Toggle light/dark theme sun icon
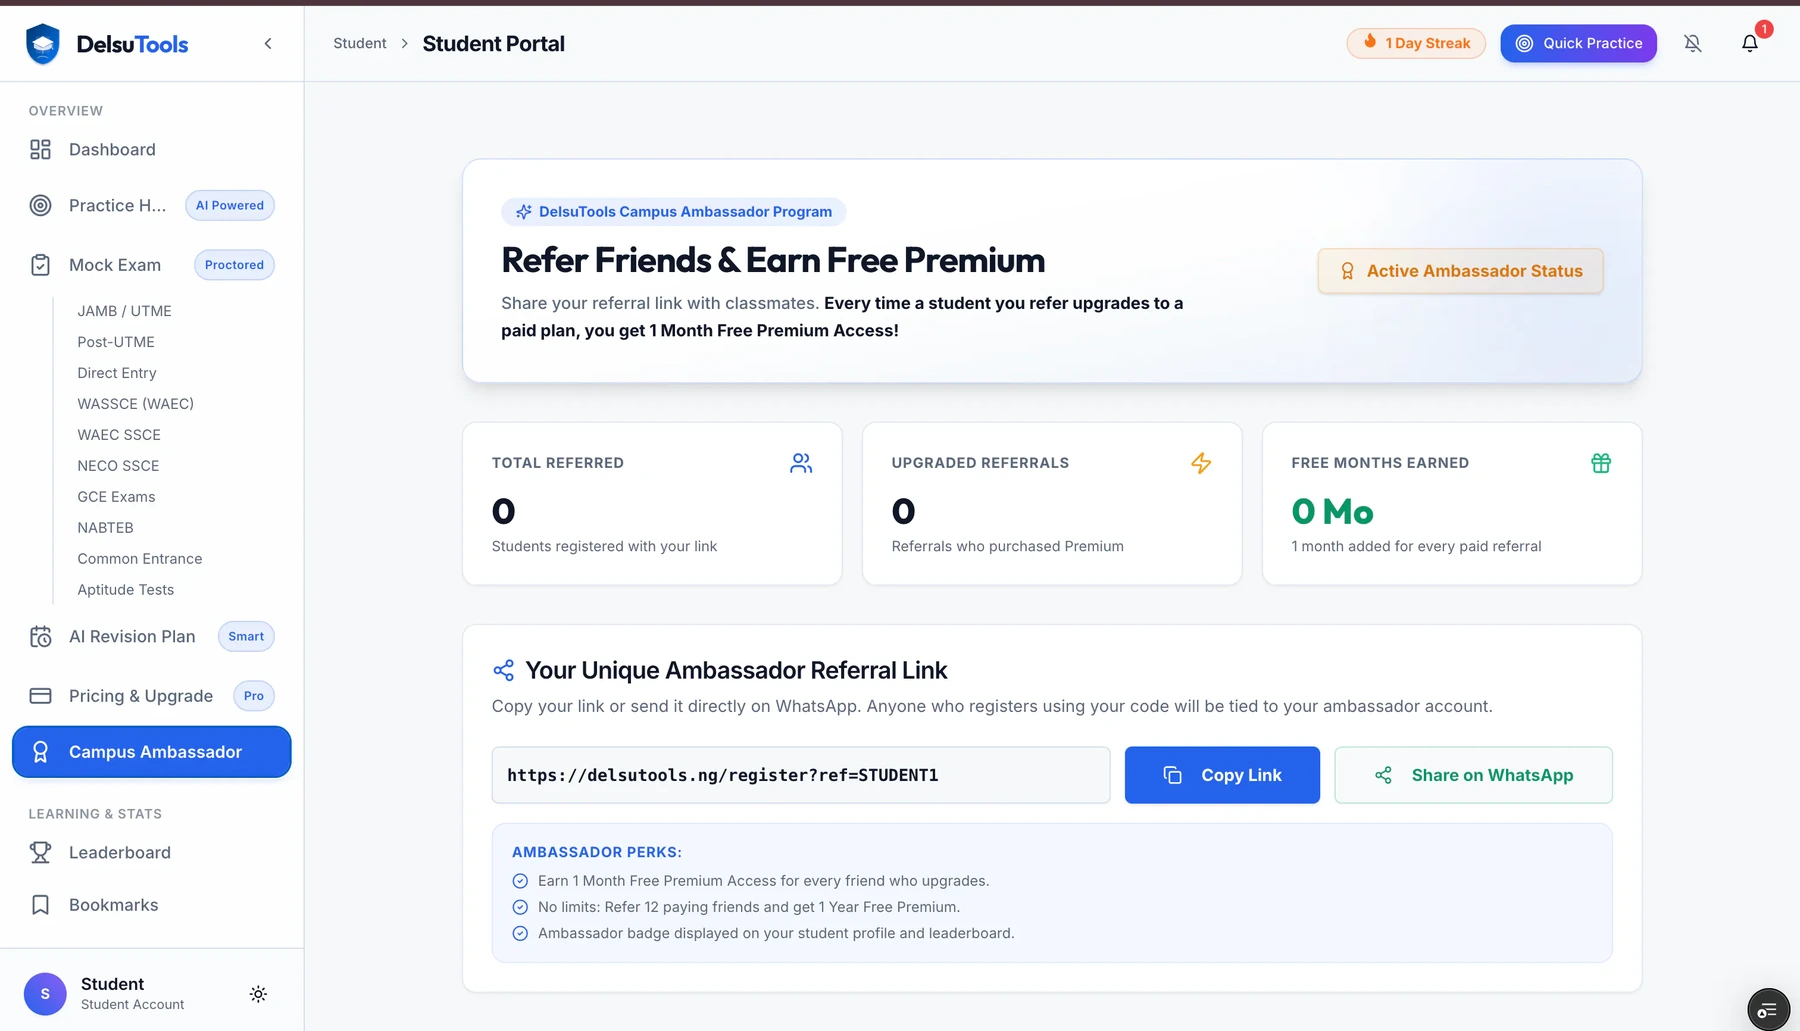Image resolution: width=1800 pixels, height=1031 pixels. [258, 994]
